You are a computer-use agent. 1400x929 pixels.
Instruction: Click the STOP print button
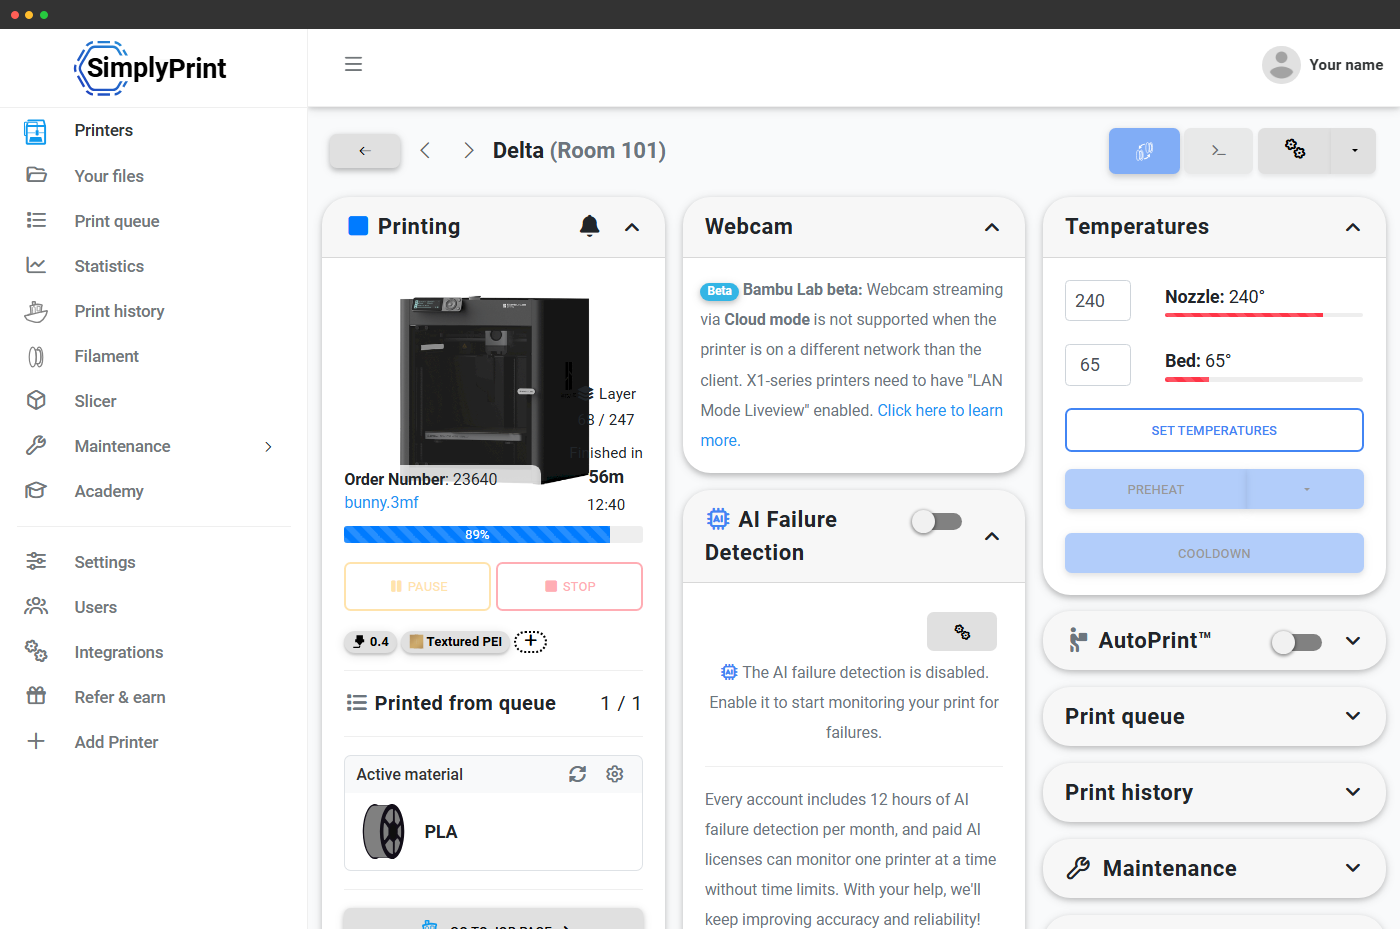pos(569,586)
